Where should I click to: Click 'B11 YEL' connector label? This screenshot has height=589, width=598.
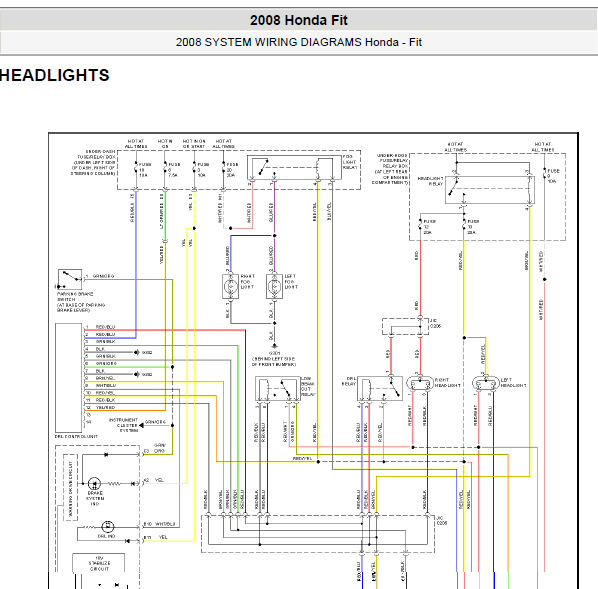[x=155, y=537]
